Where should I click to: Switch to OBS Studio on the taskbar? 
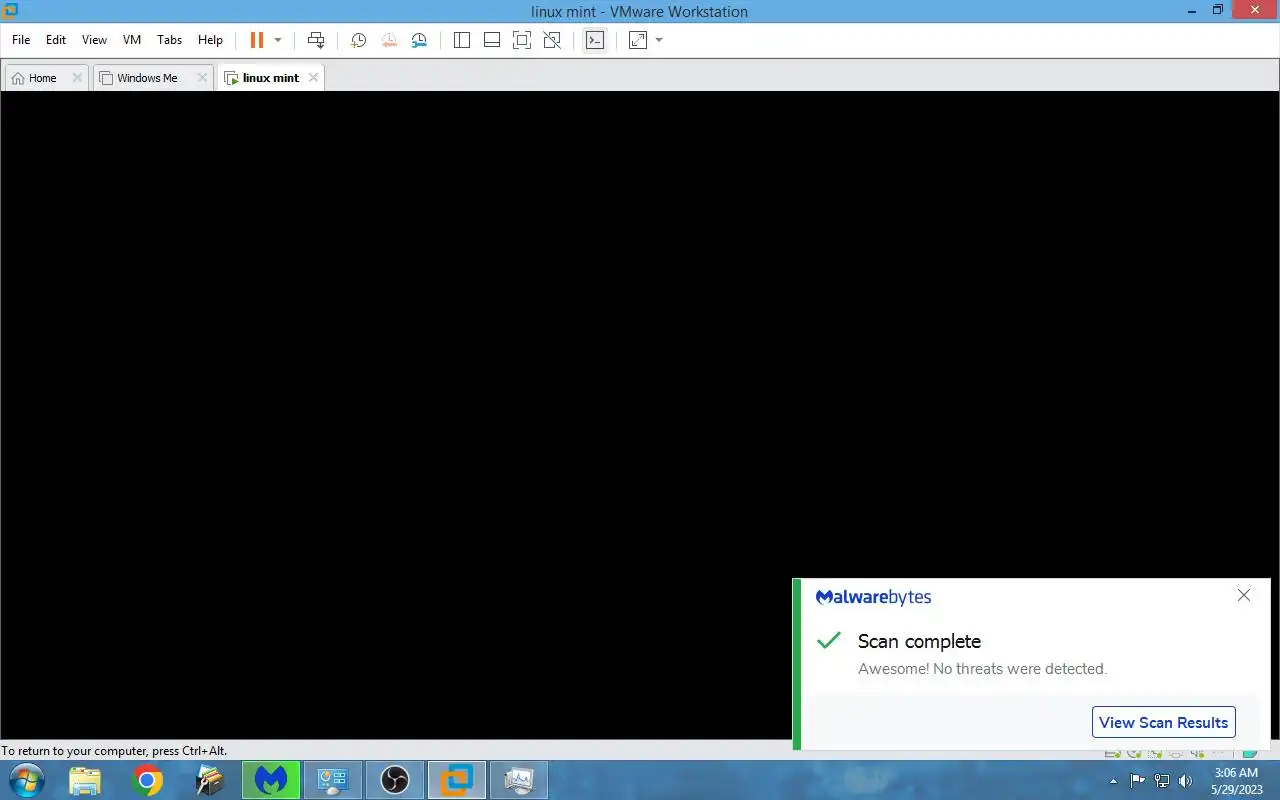coord(395,780)
